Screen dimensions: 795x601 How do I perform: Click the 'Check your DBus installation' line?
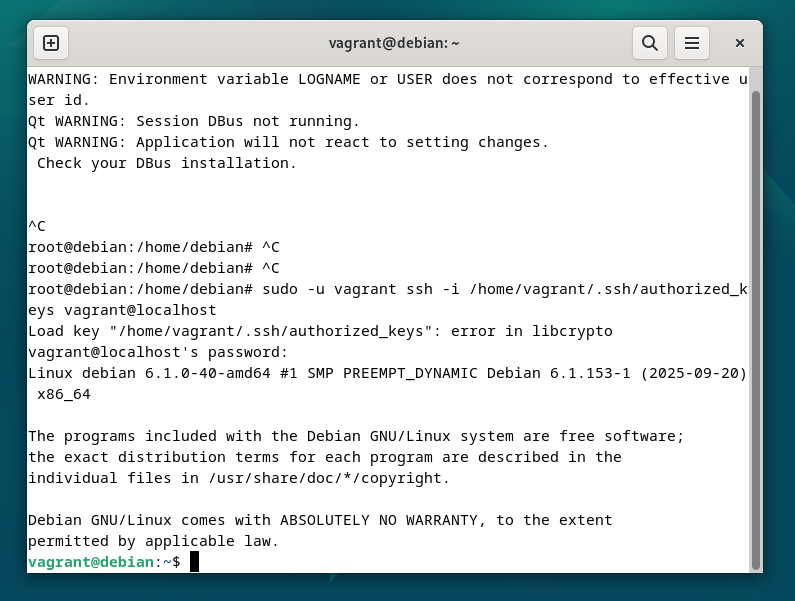166,163
